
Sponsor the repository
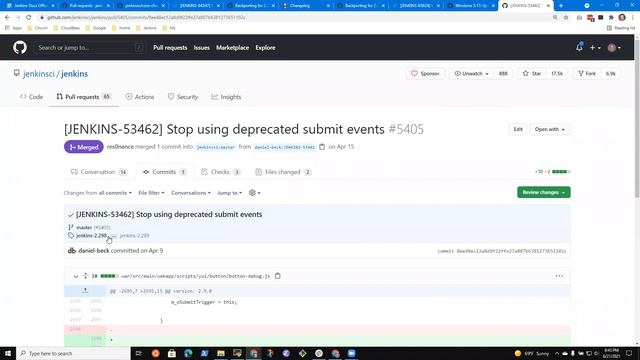(x=425, y=73)
